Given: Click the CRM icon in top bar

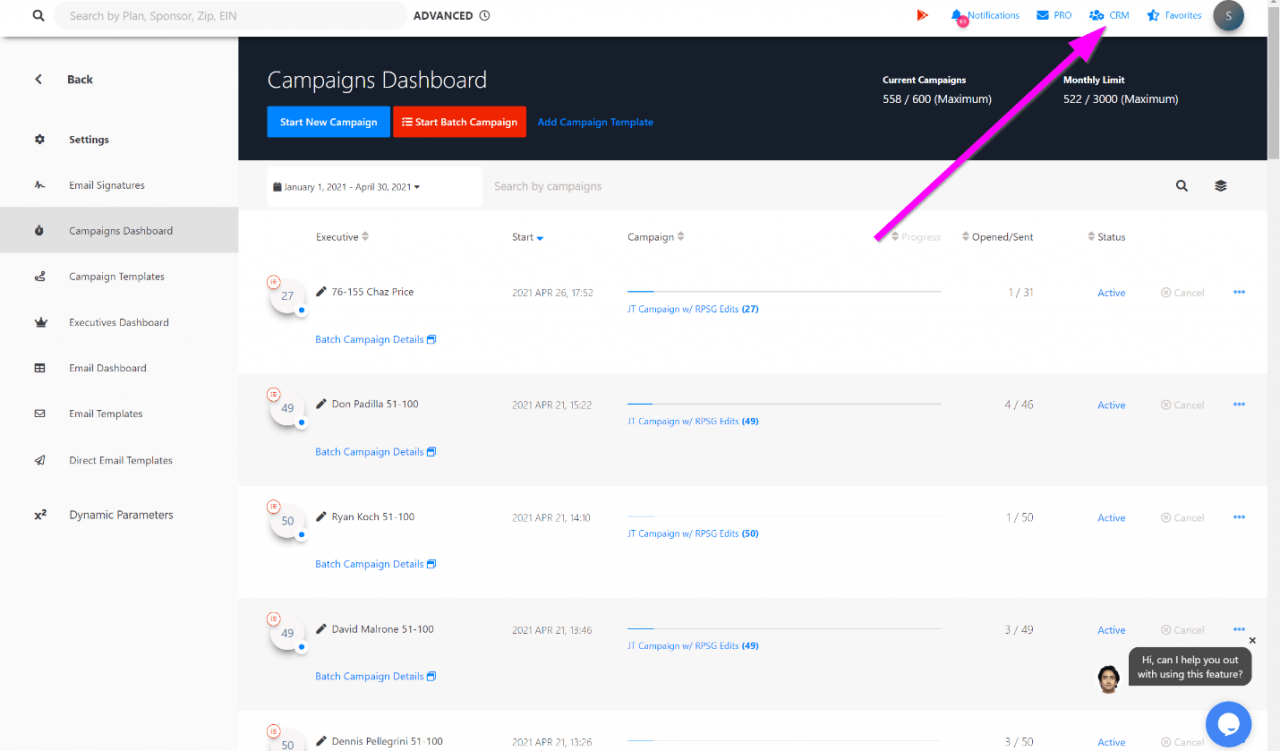Looking at the screenshot, I should tap(1097, 16).
